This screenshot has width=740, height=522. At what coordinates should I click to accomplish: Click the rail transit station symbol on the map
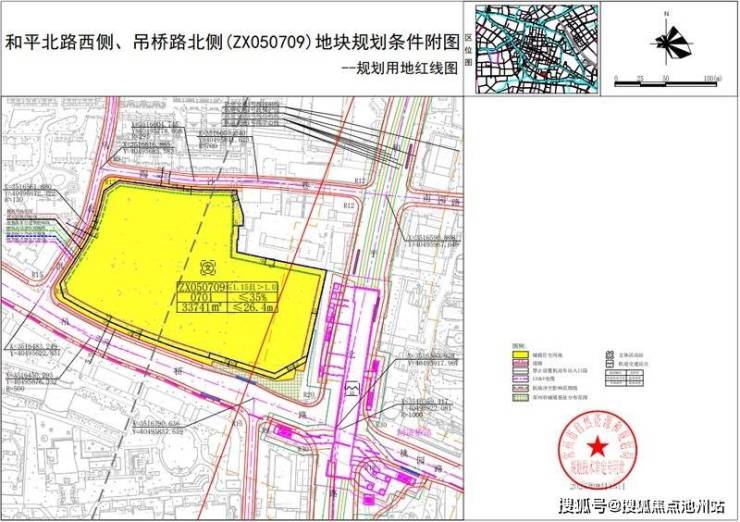[x=352, y=389]
